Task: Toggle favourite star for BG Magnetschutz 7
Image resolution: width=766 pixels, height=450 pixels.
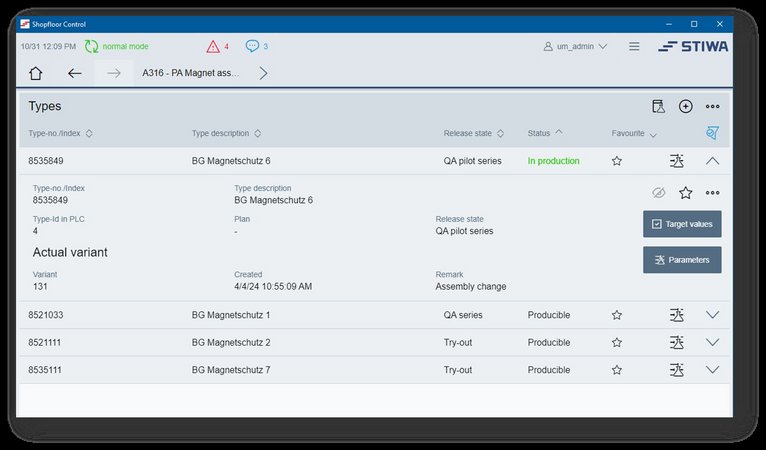Action: click(617, 369)
